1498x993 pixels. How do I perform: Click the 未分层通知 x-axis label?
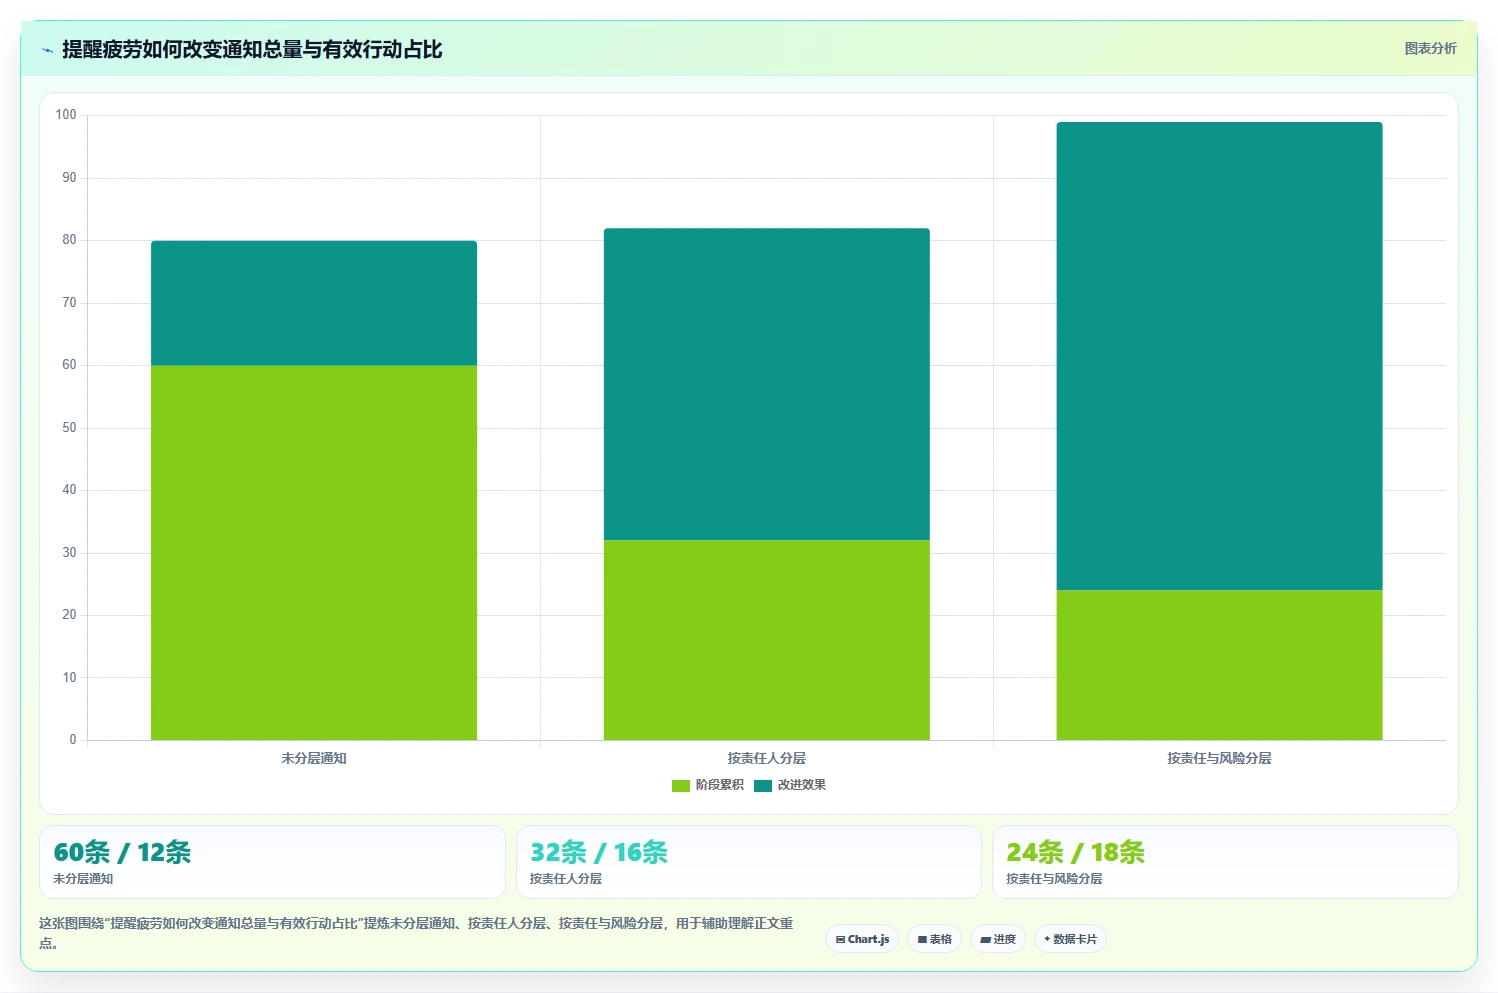(x=314, y=758)
